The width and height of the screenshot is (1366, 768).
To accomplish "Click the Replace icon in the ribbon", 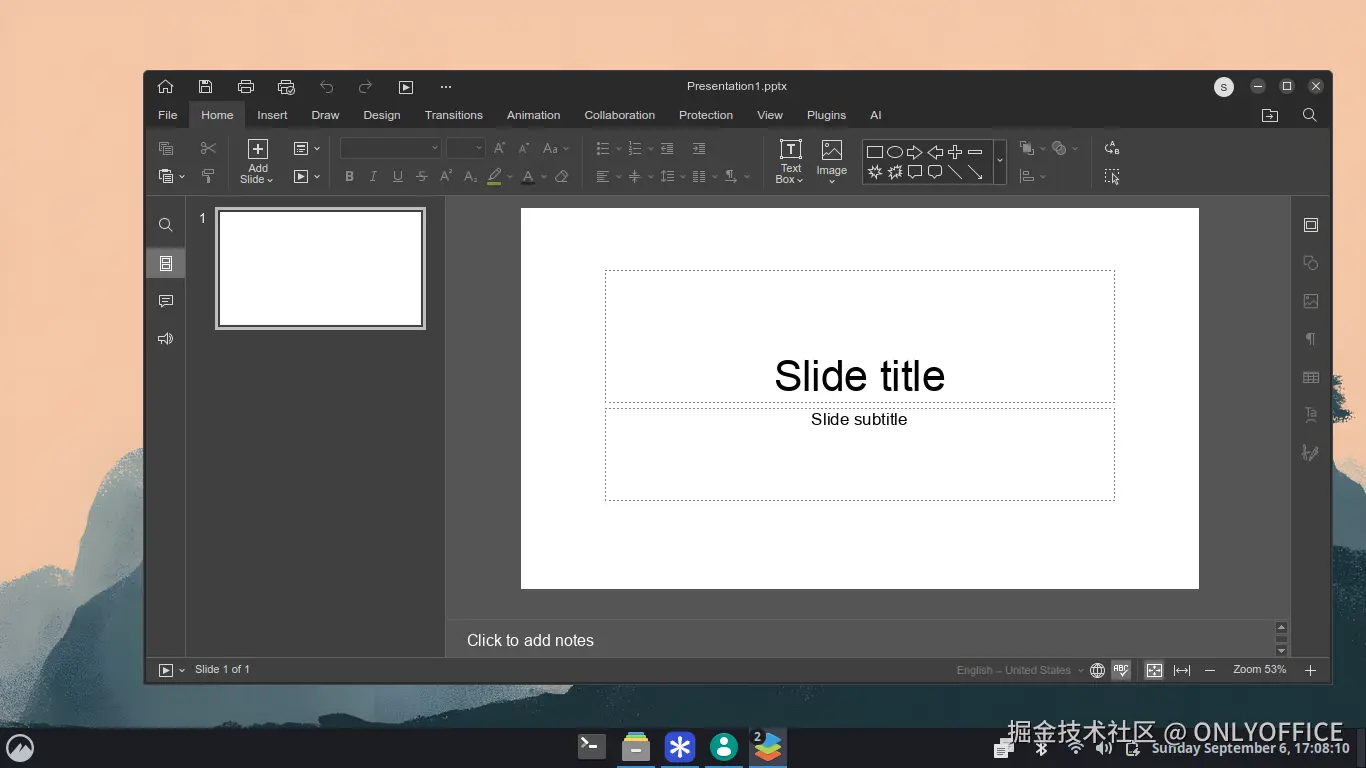I will point(1111,148).
